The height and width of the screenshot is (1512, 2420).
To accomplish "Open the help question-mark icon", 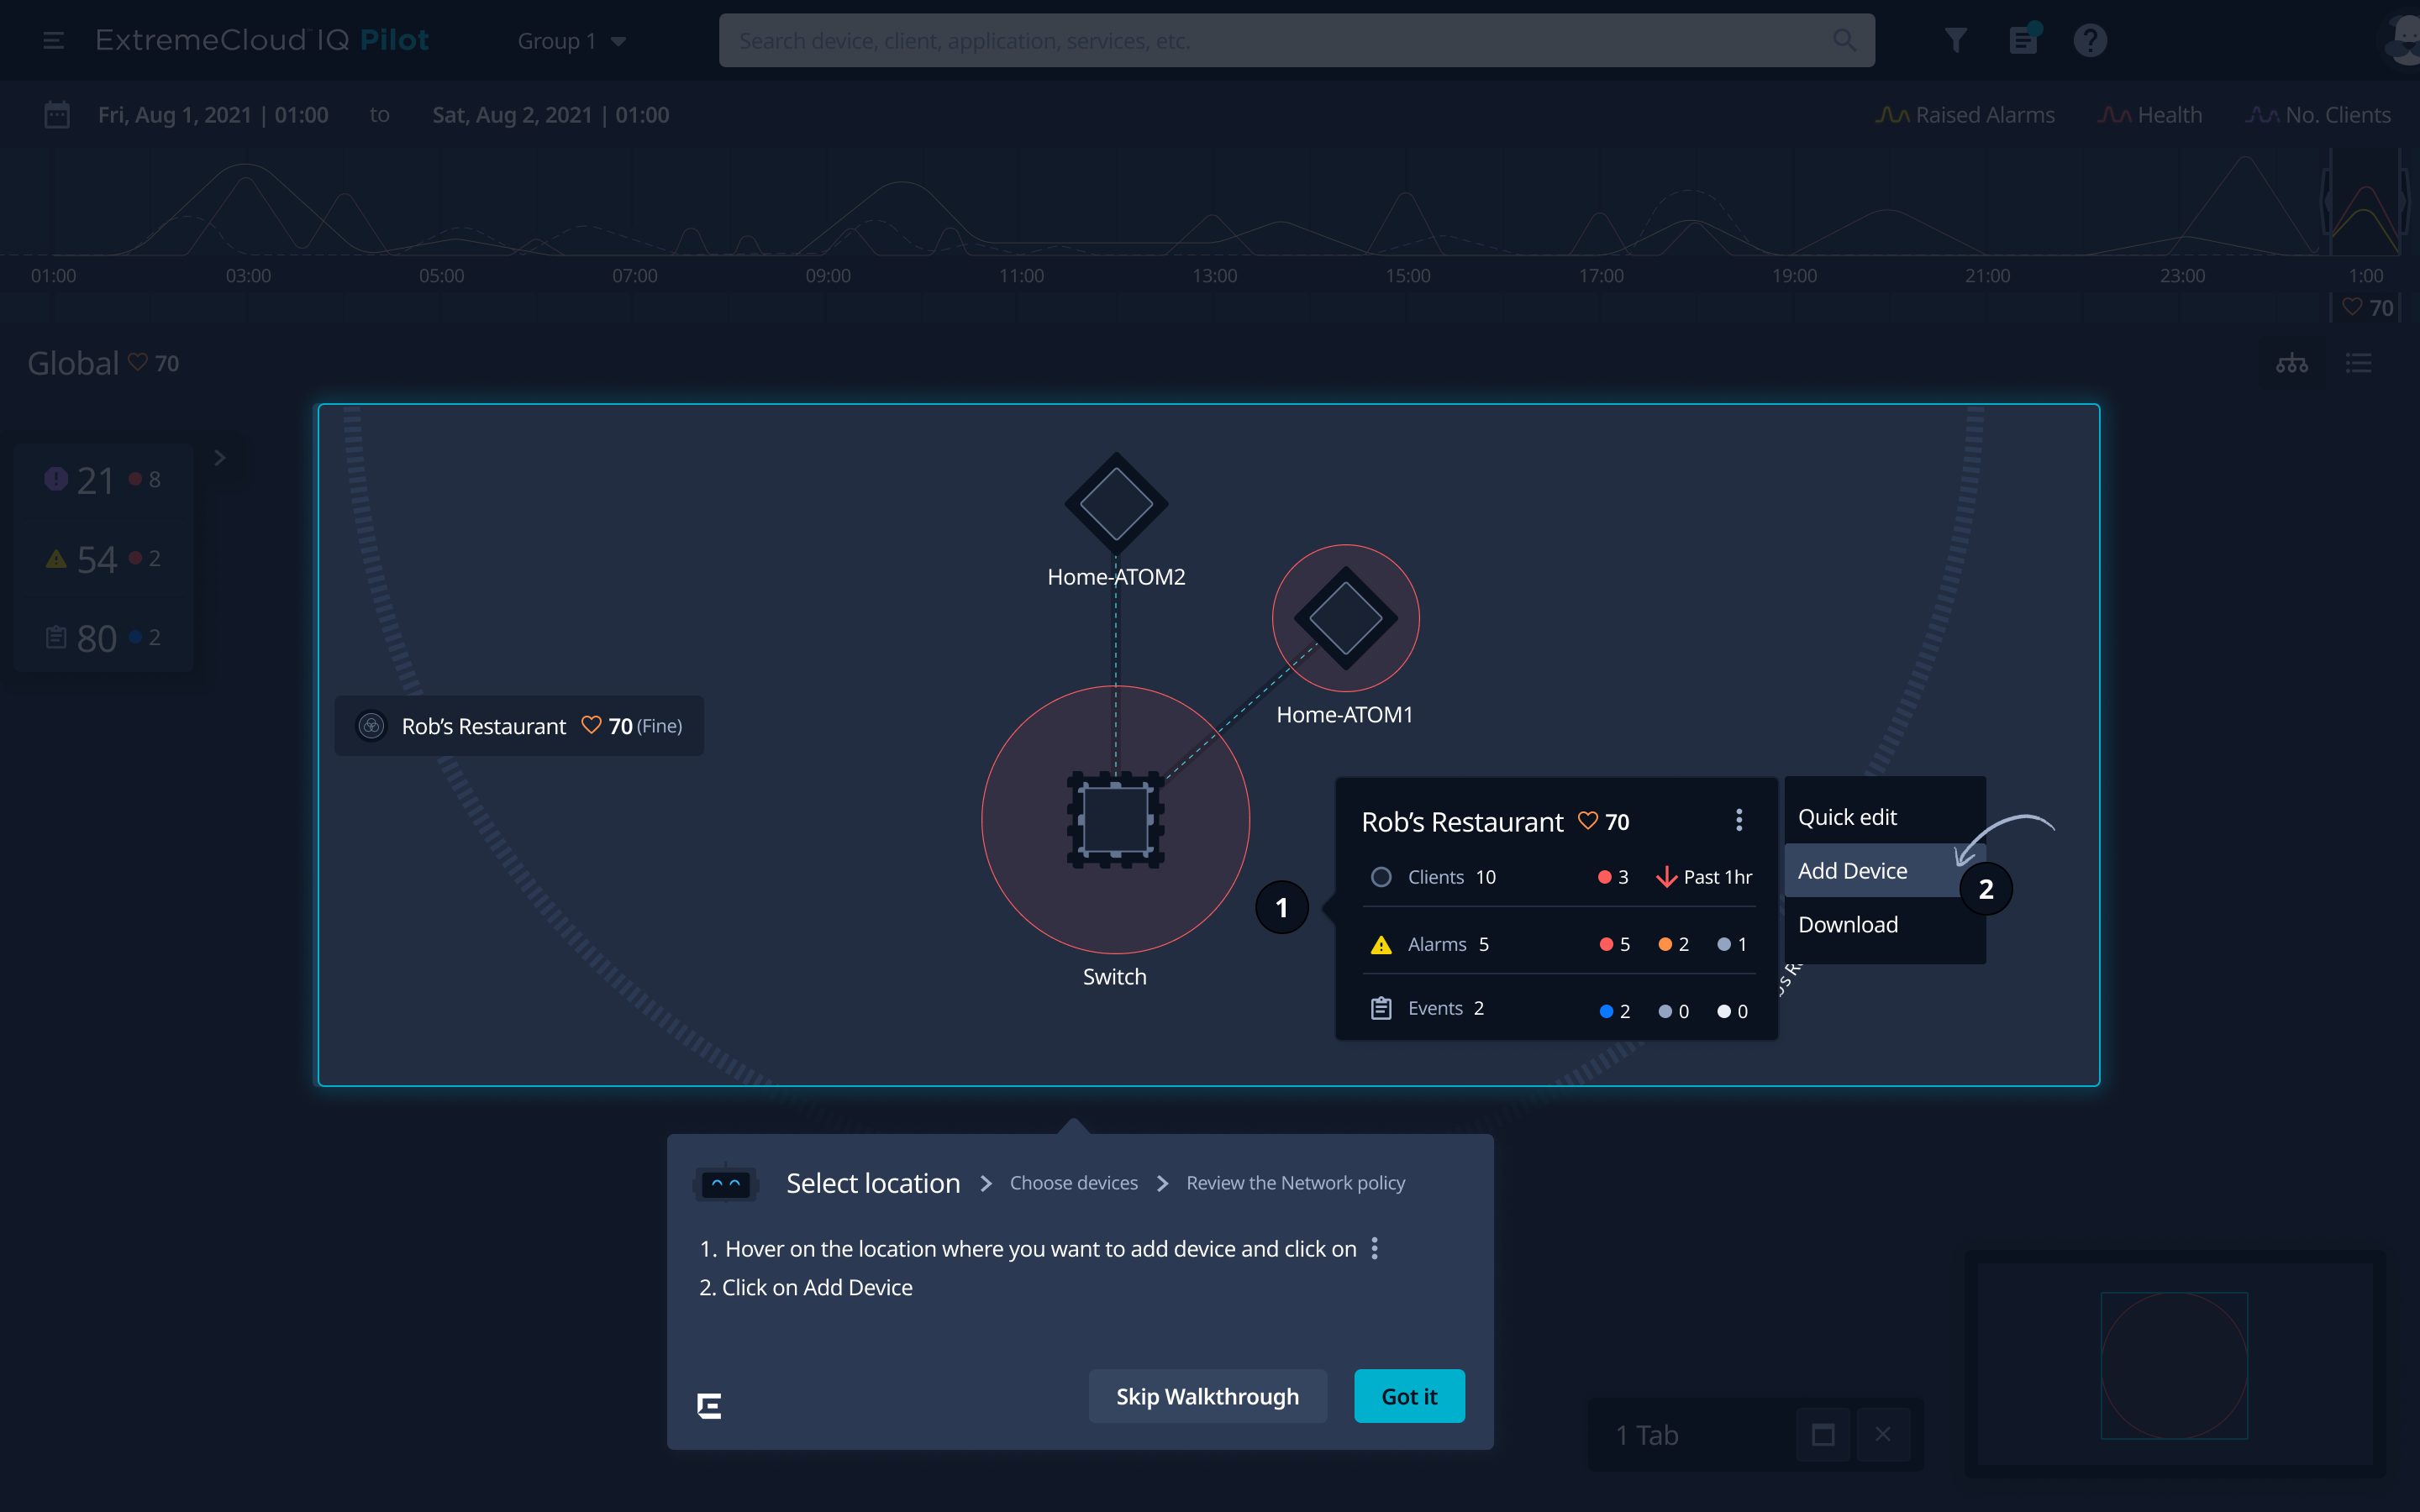I will pos(2090,40).
